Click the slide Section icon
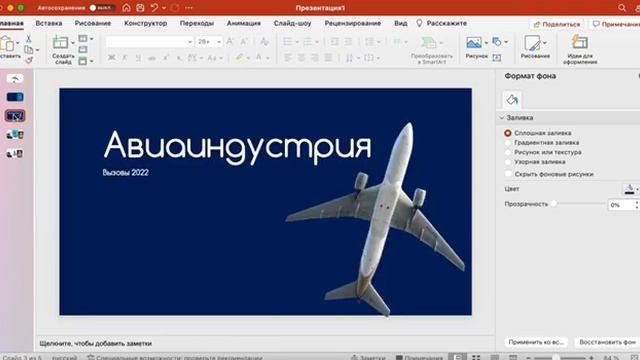Image resolution: width=640 pixels, height=360 pixels. (83, 61)
